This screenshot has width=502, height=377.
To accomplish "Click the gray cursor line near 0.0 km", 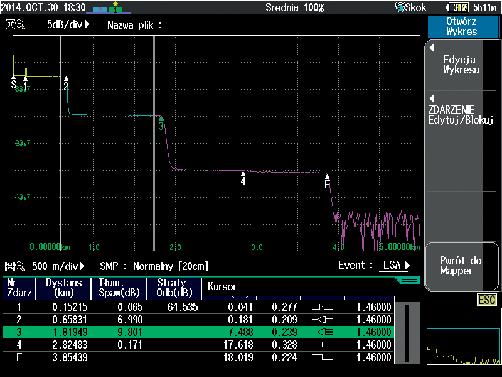I will (60, 143).
